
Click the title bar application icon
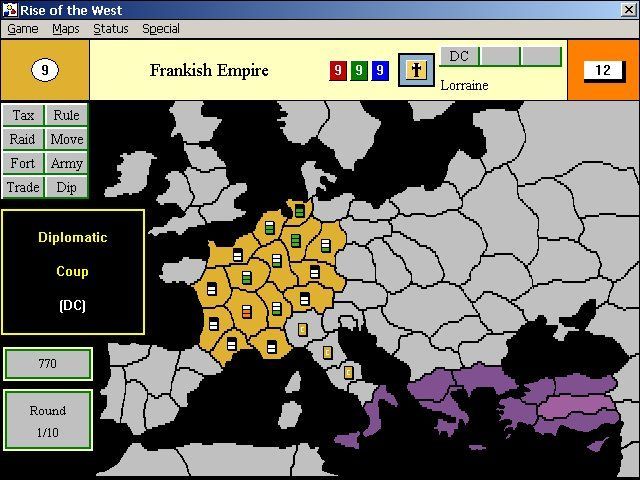click(x=10, y=10)
